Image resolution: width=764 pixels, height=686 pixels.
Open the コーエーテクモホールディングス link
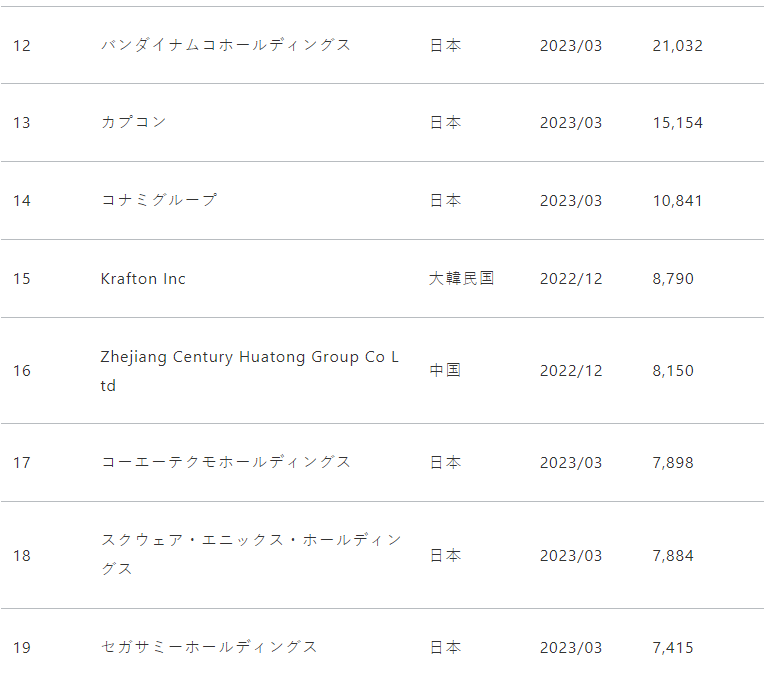click(x=226, y=462)
